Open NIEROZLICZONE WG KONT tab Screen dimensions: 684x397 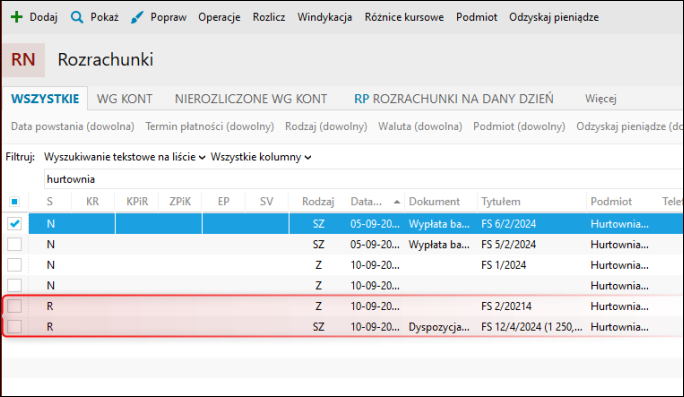(251, 99)
